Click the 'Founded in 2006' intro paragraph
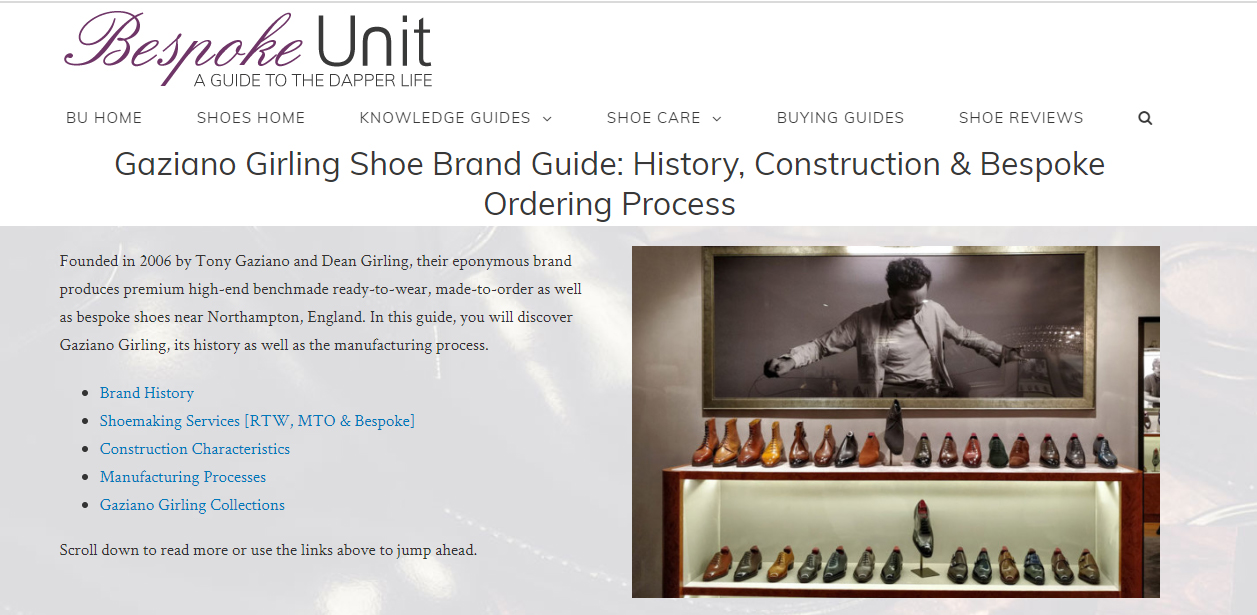The width and height of the screenshot is (1257, 615). click(320, 303)
